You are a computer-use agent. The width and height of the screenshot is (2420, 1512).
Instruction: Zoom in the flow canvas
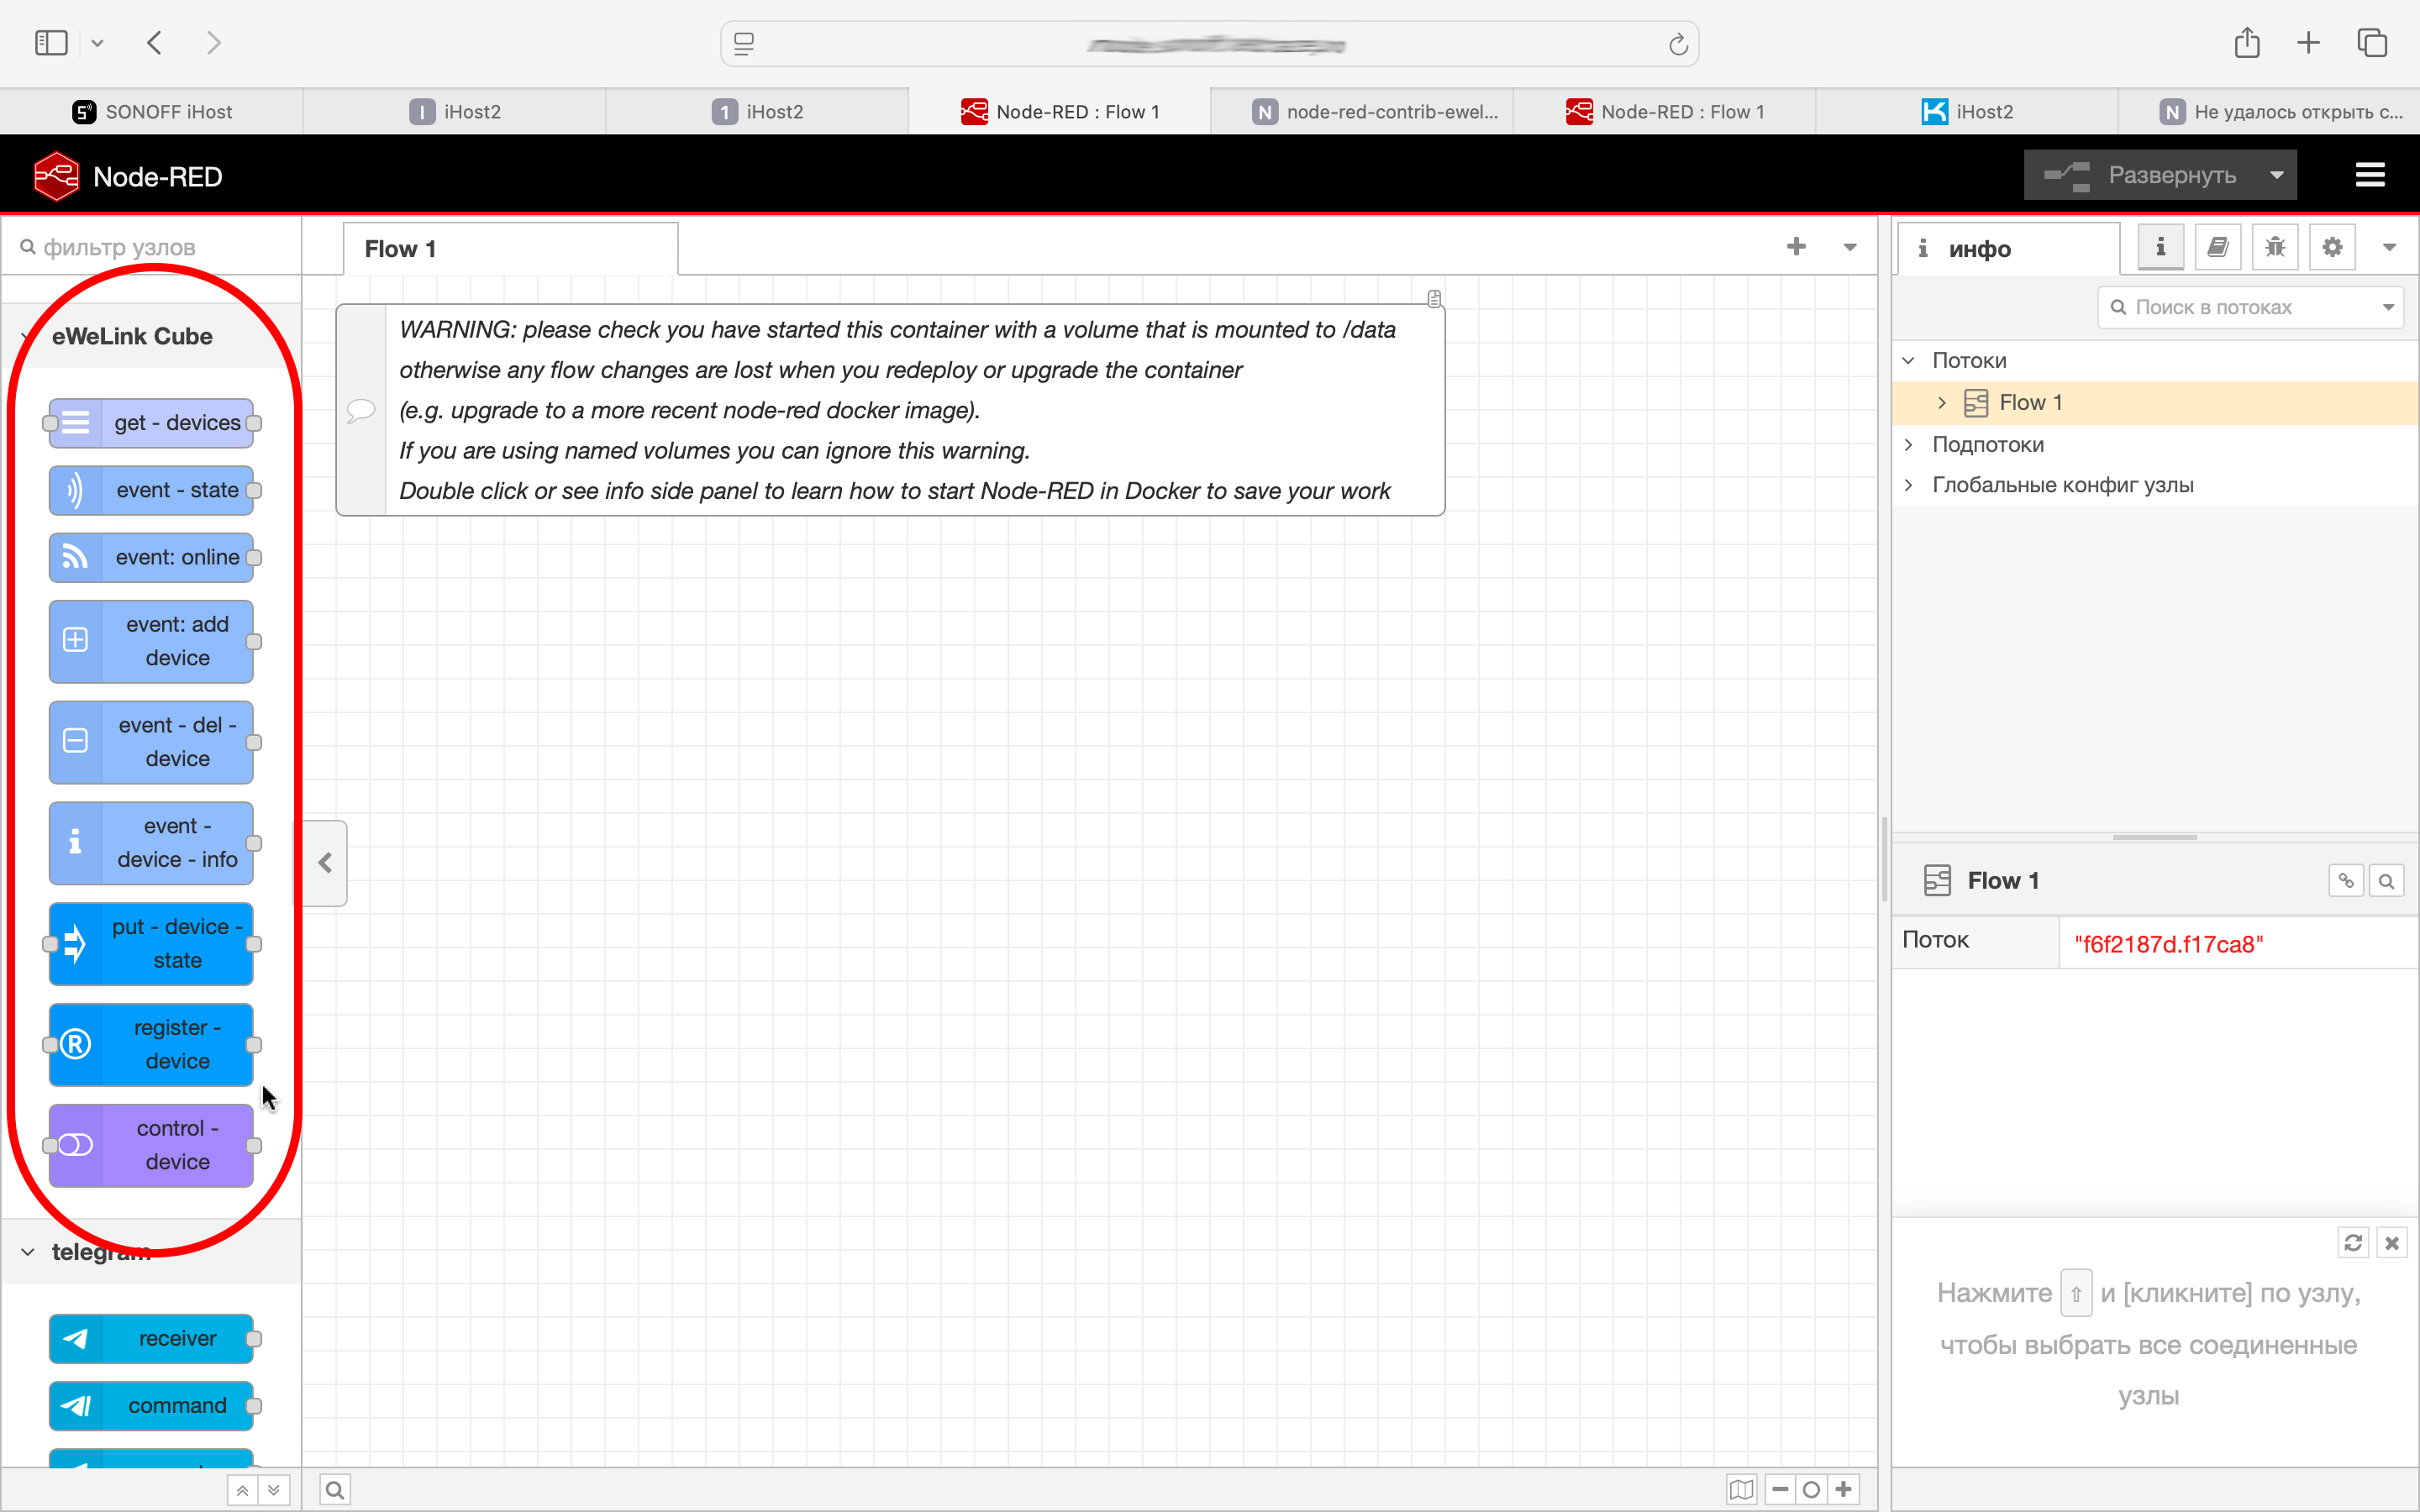(x=1844, y=1489)
